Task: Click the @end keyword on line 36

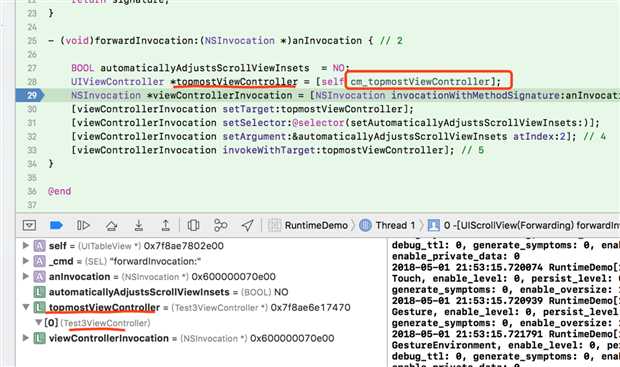Action: pyautogui.click(x=59, y=191)
